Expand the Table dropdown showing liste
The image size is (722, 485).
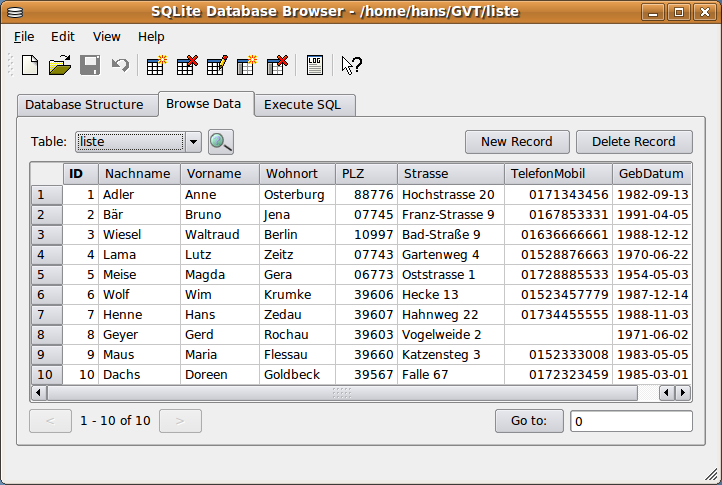coord(193,142)
